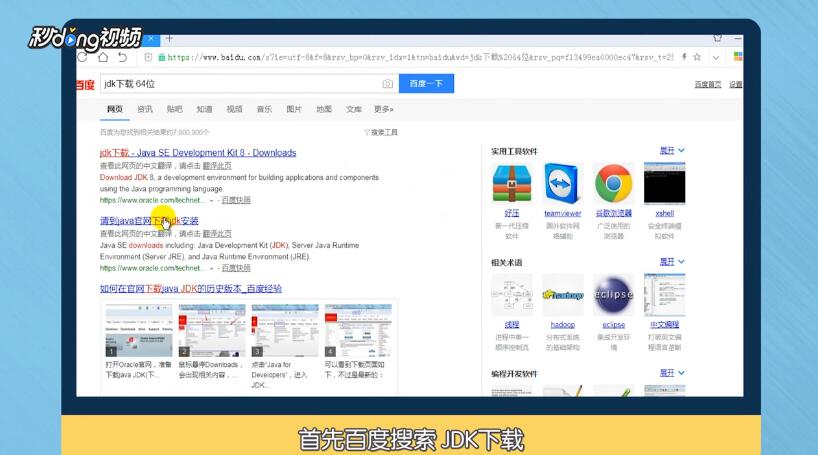Image resolution: width=818 pixels, height=455 pixels.
Task: Switch to the 图片 tab
Action: point(294,109)
